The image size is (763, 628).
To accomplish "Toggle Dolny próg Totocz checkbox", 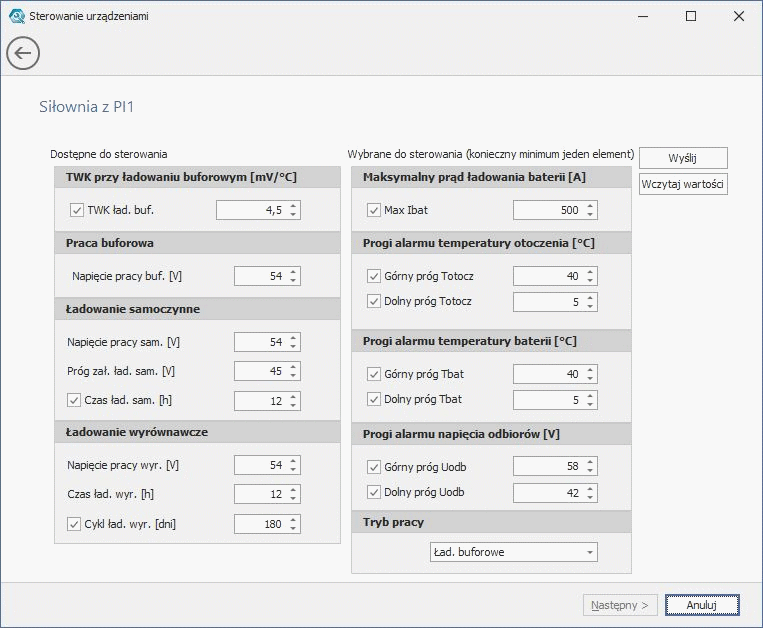I will tap(374, 301).
